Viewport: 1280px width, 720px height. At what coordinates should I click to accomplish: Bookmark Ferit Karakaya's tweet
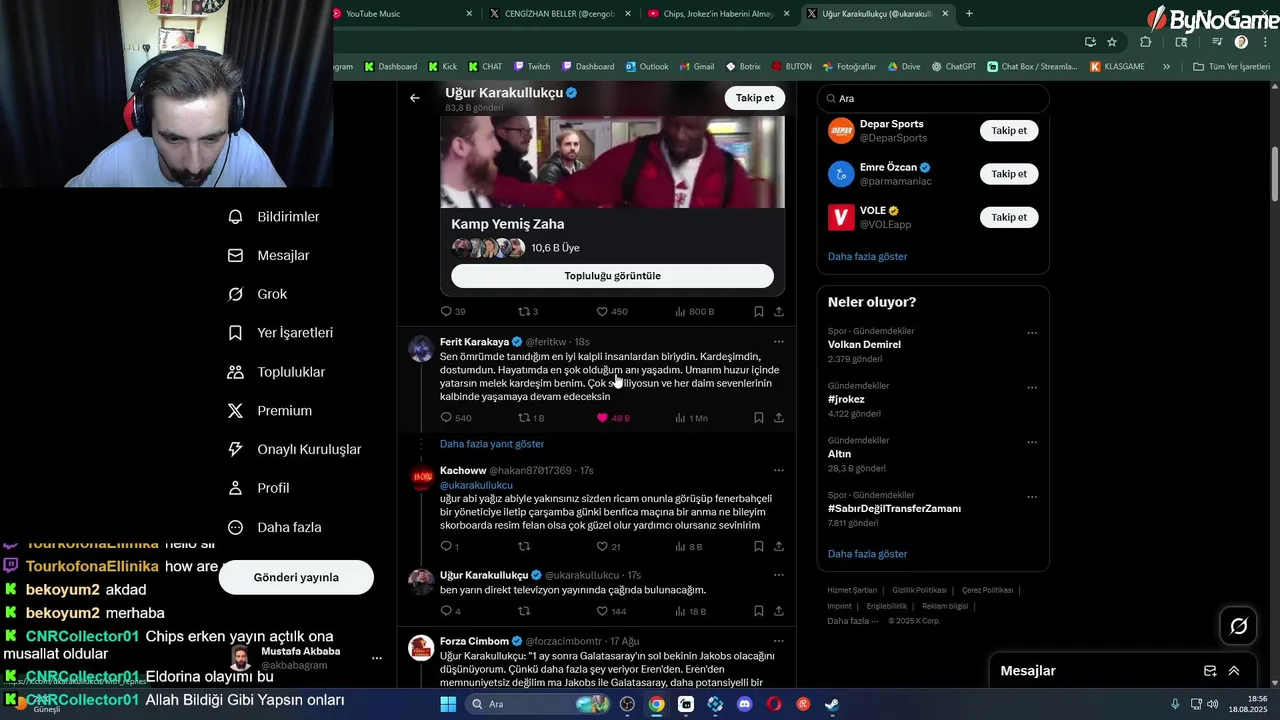pos(759,418)
